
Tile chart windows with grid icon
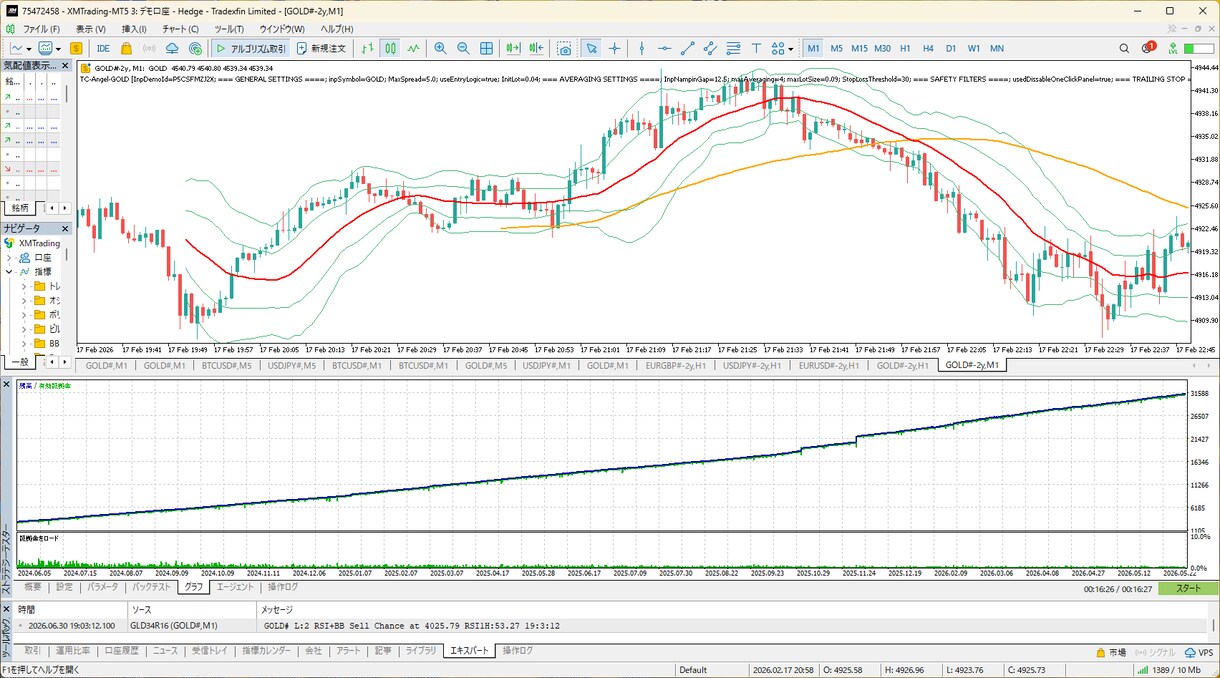coord(487,48)
